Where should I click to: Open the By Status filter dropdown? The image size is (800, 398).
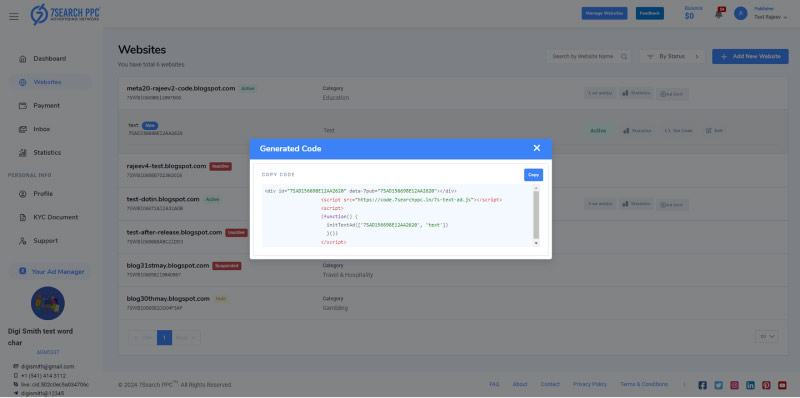672,57
